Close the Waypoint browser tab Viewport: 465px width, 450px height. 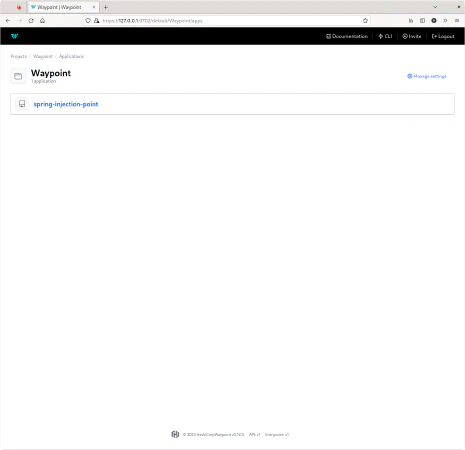(94, 7)
